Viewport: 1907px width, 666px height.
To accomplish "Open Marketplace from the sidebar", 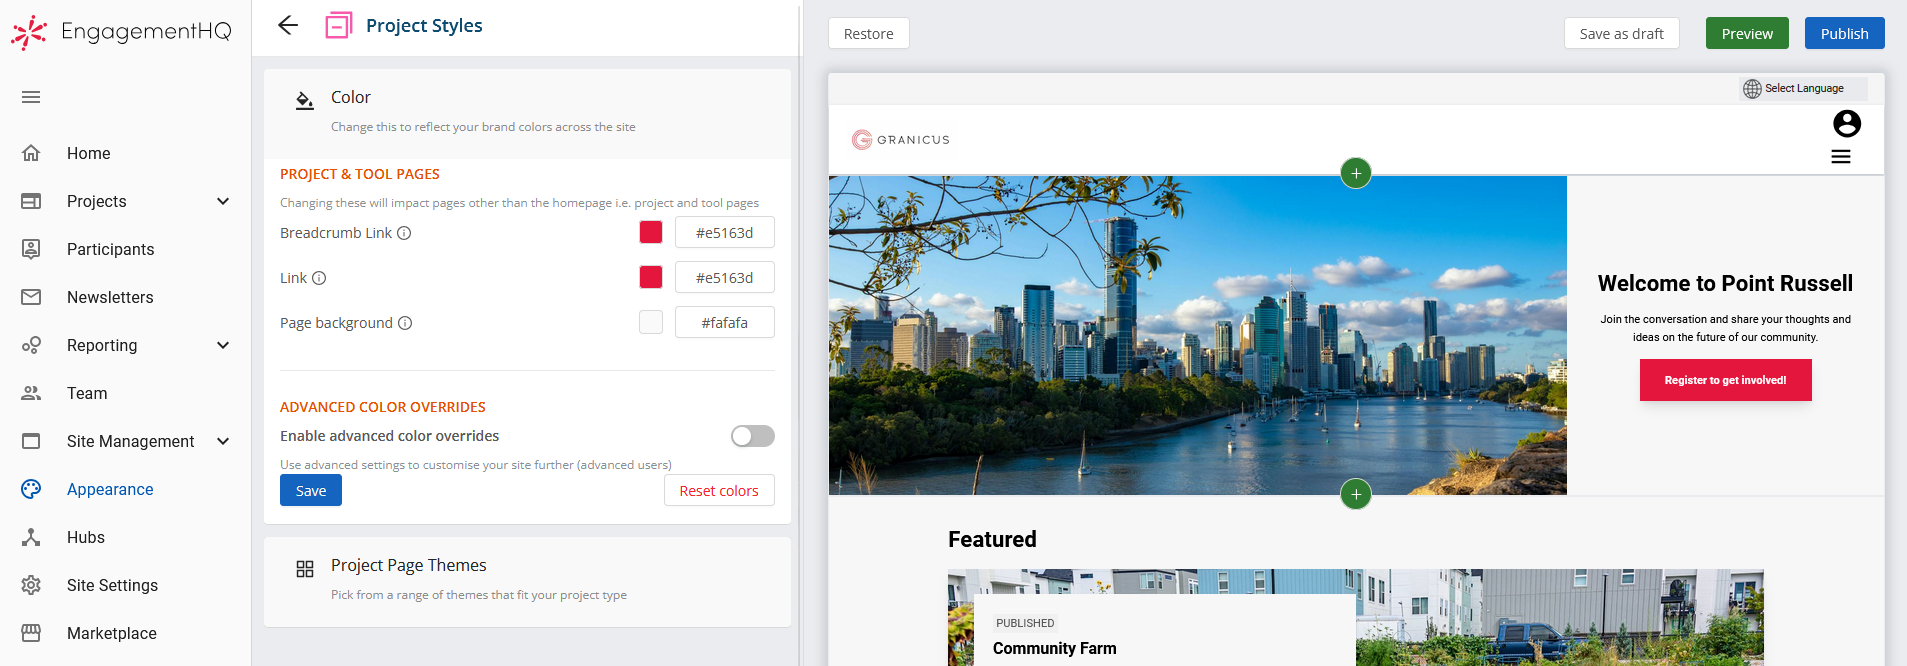I will click(x=111, y=633).
